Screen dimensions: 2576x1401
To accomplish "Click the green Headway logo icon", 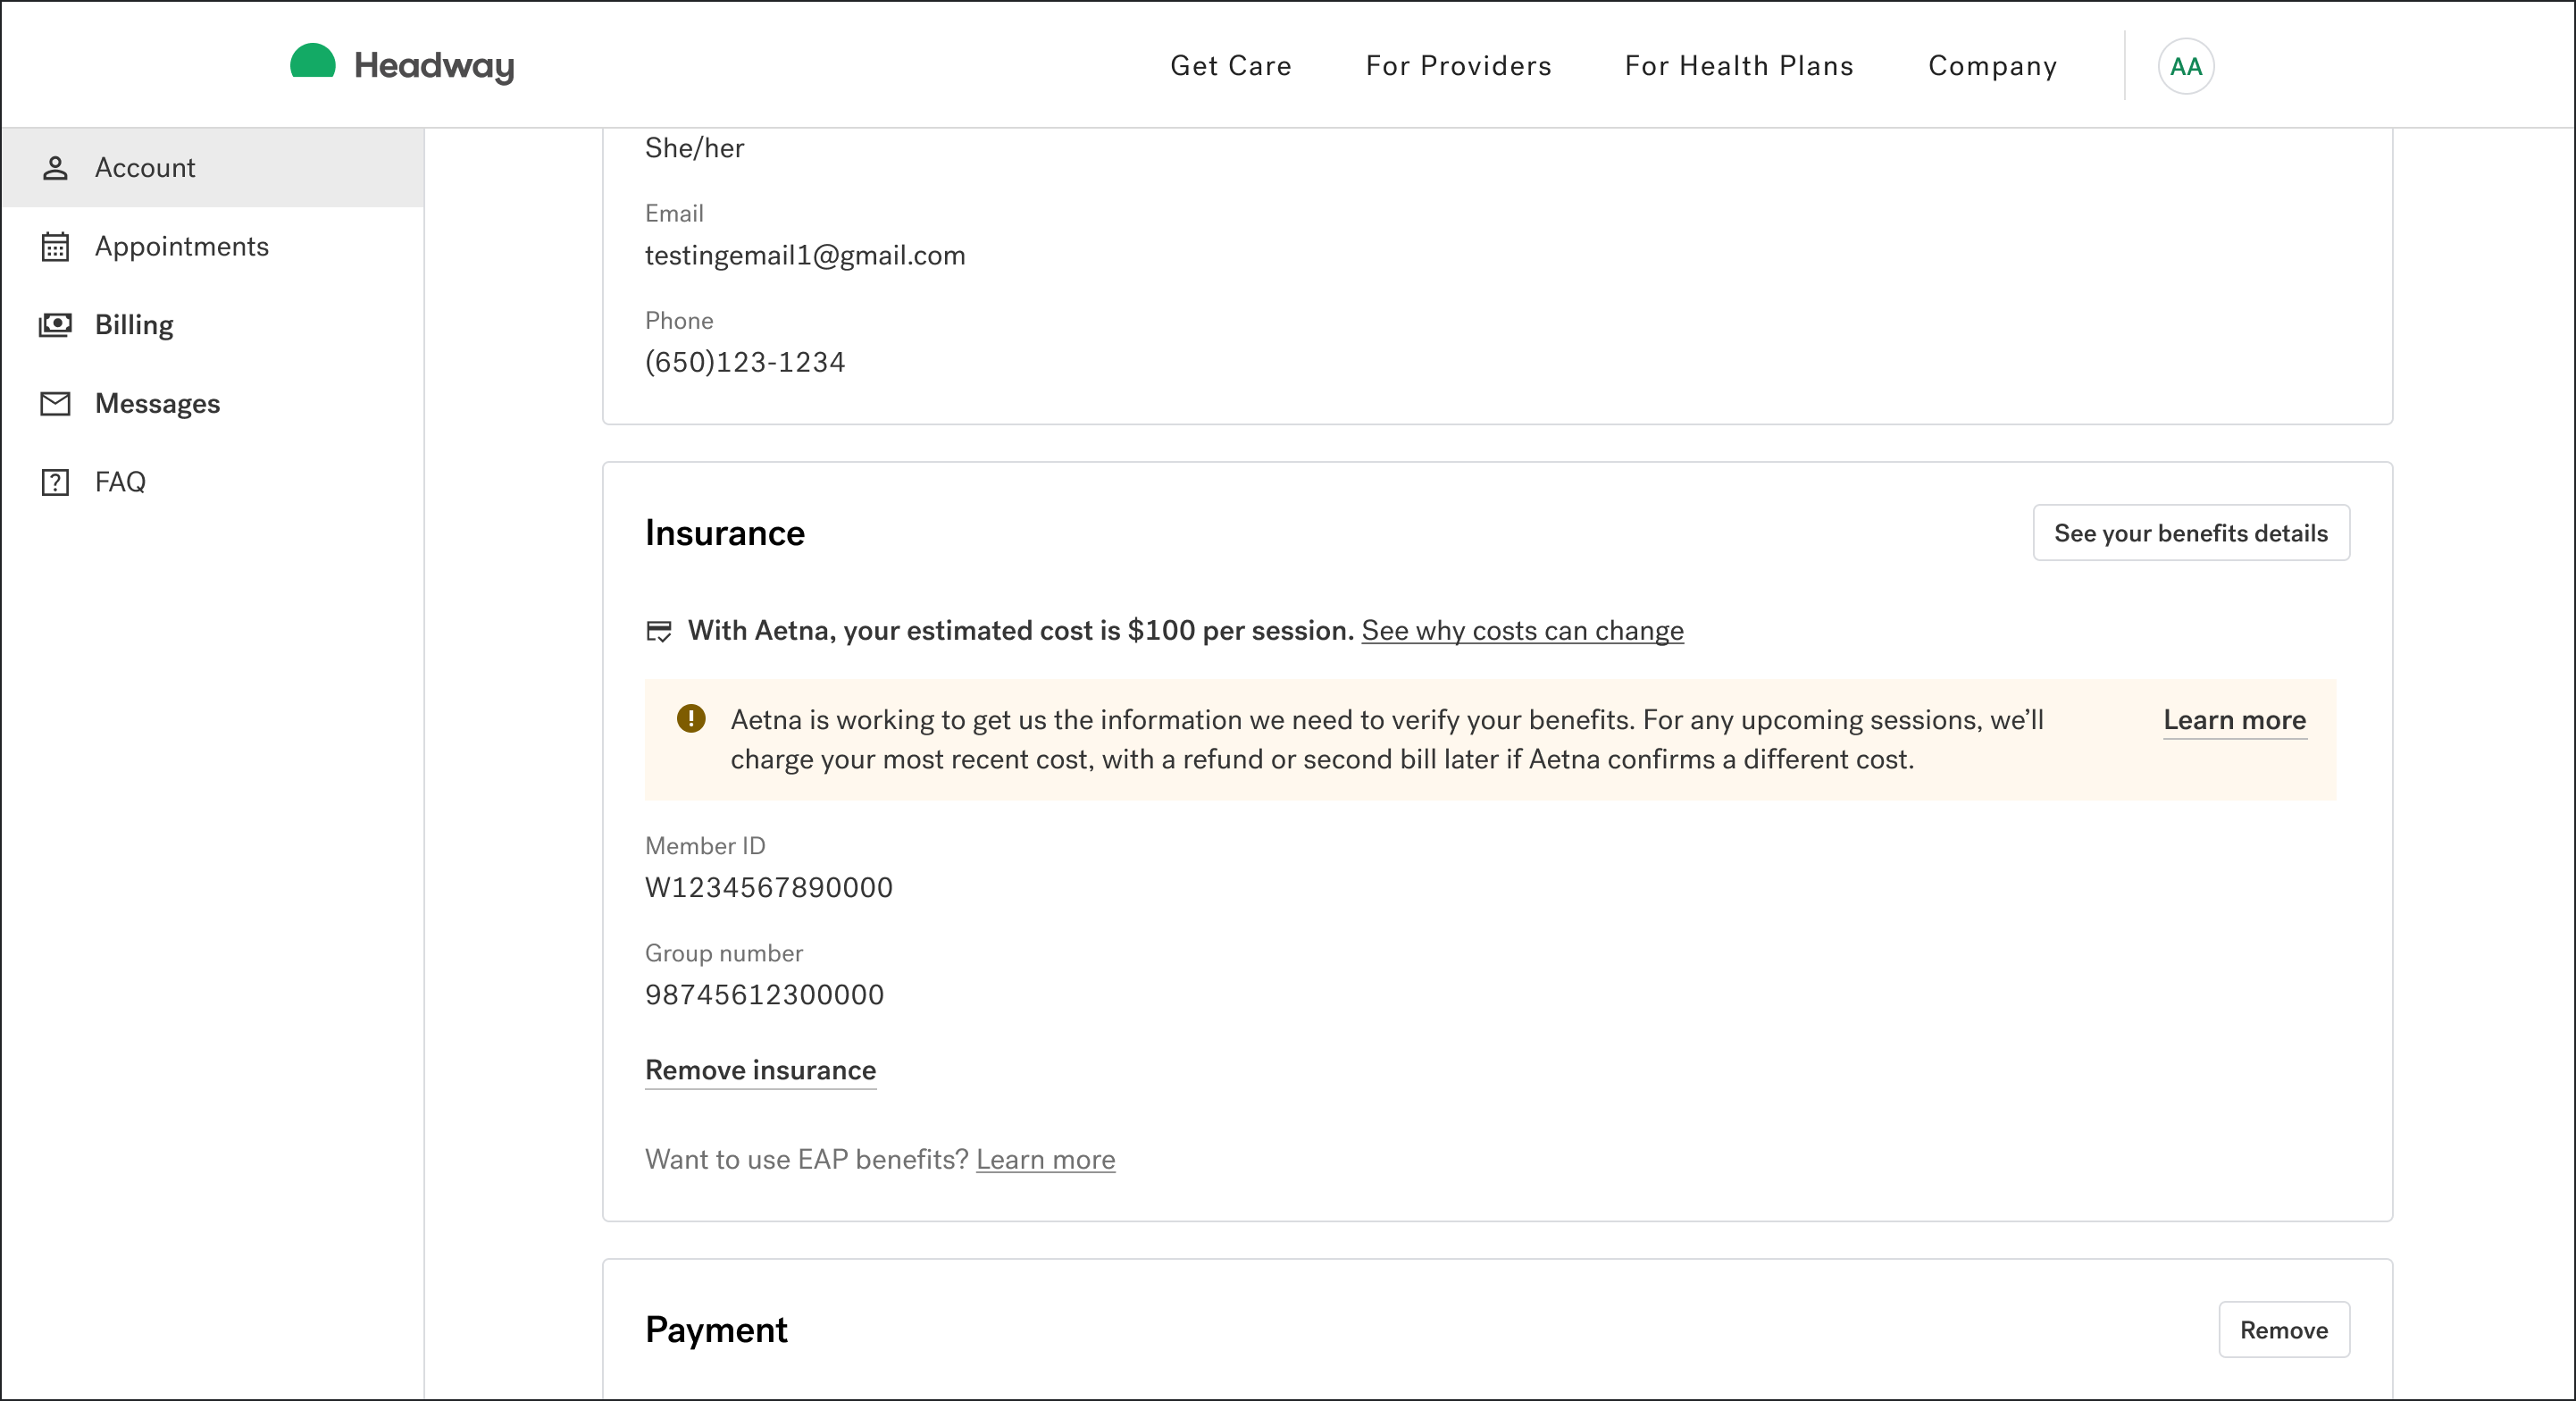I will 312,61.
